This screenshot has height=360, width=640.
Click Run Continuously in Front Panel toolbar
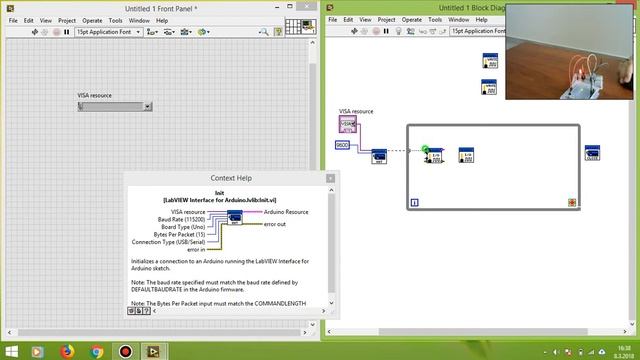pyautogui.click(x=45, y=32)
